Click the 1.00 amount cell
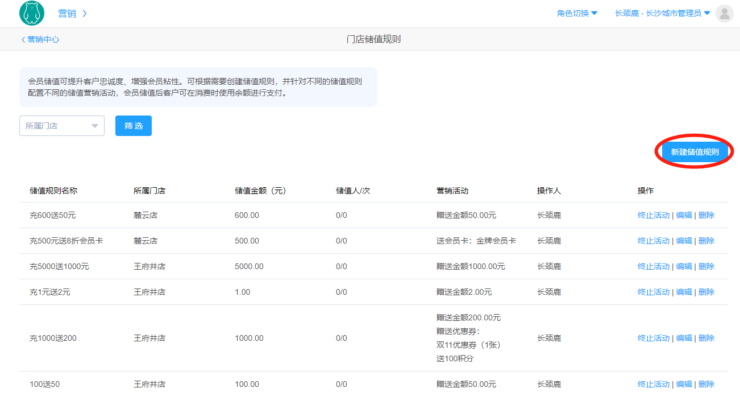This screenshot has width=740, height=396. coord(243,292)
